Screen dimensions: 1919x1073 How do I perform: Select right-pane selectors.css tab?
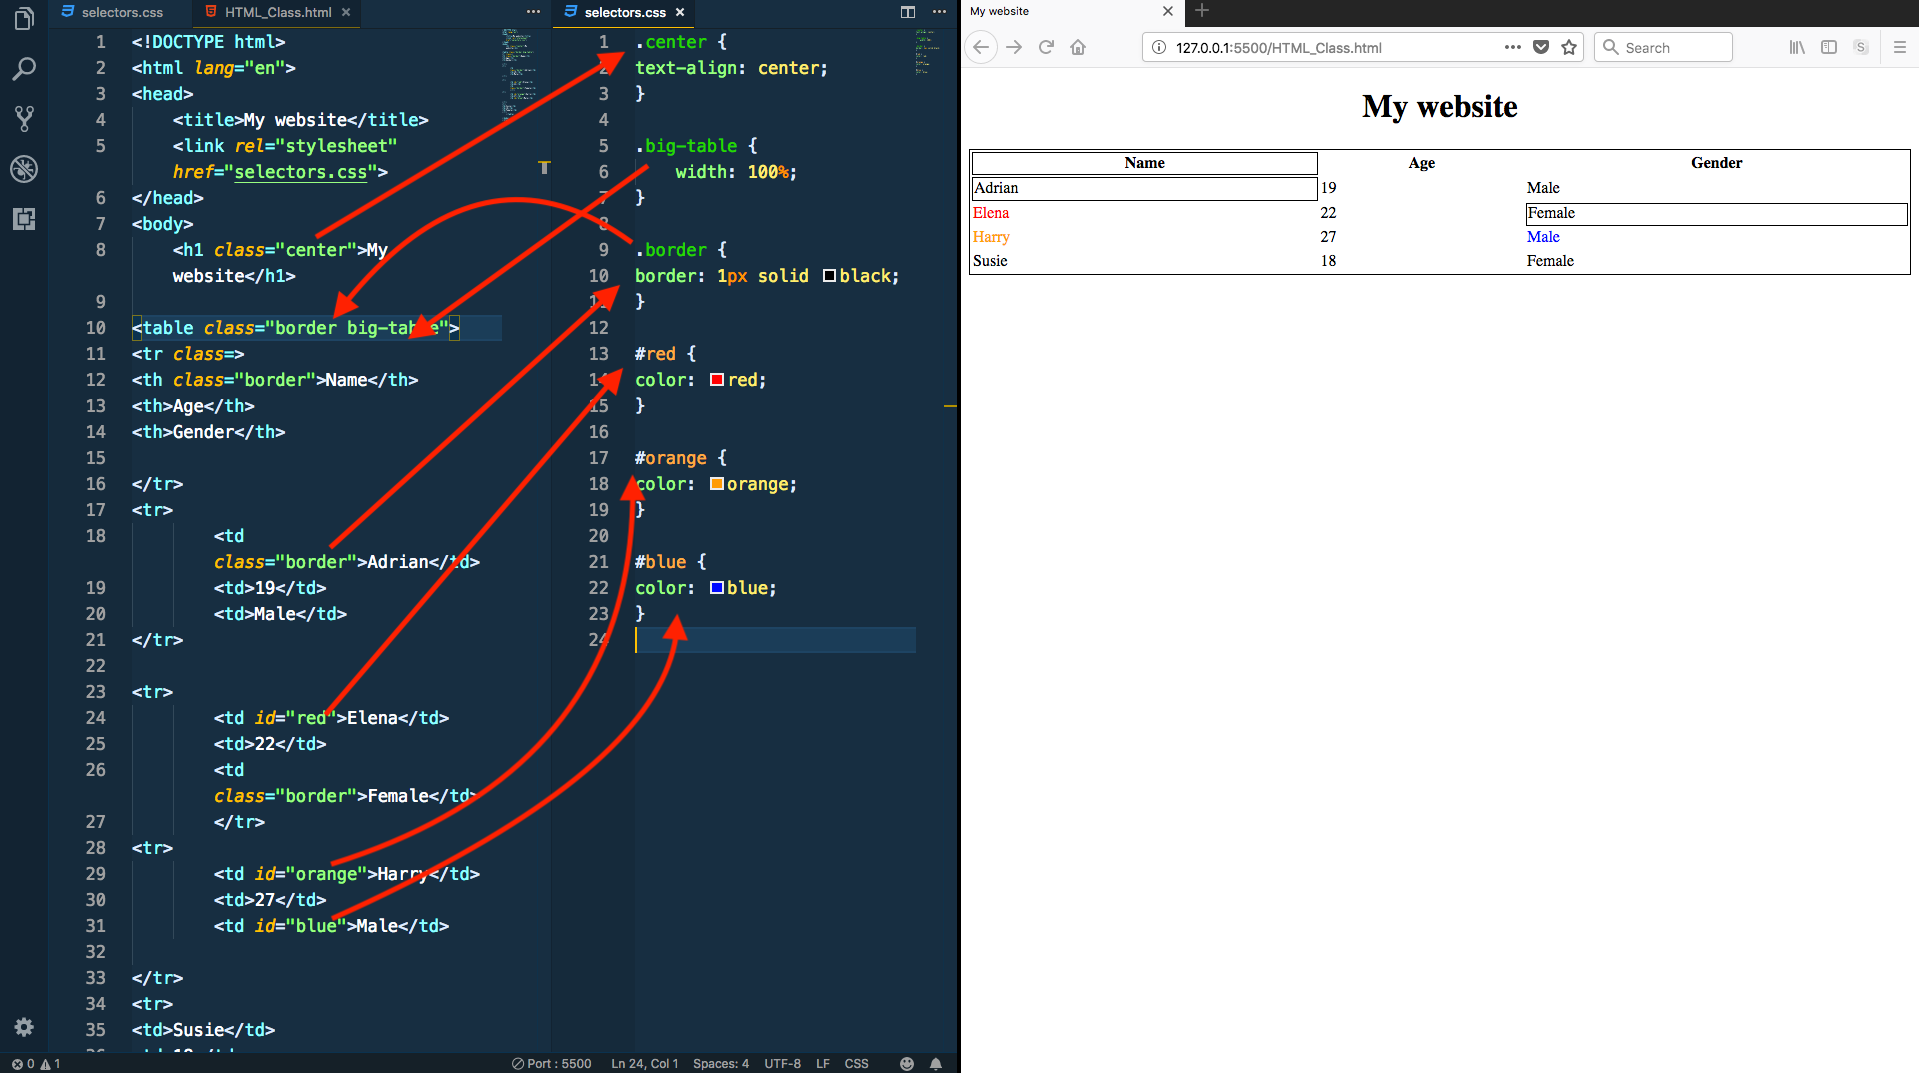click(x=624, y=12)
